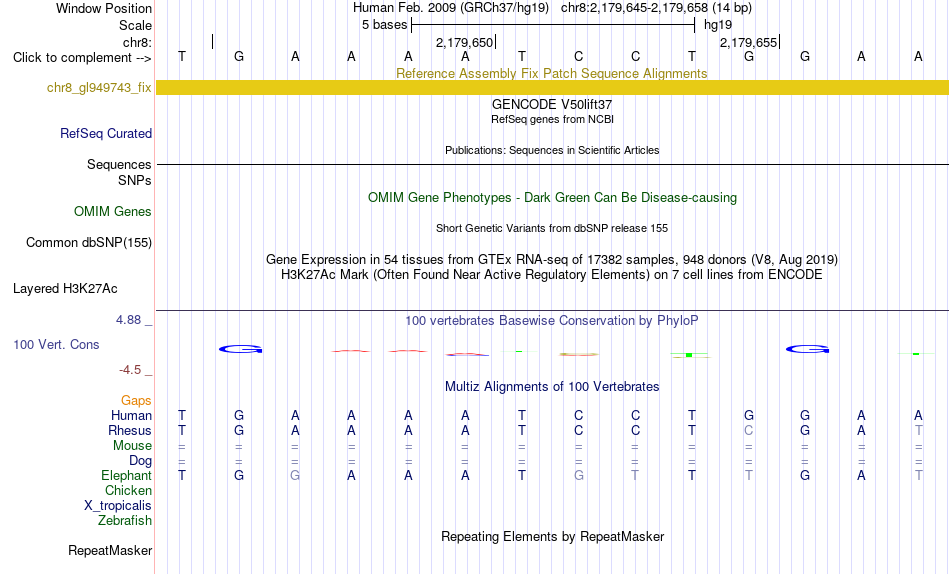Select the chr8_gl949743_fix label
The height and width of the screenshot is (574, 950).
coord(99,88)
